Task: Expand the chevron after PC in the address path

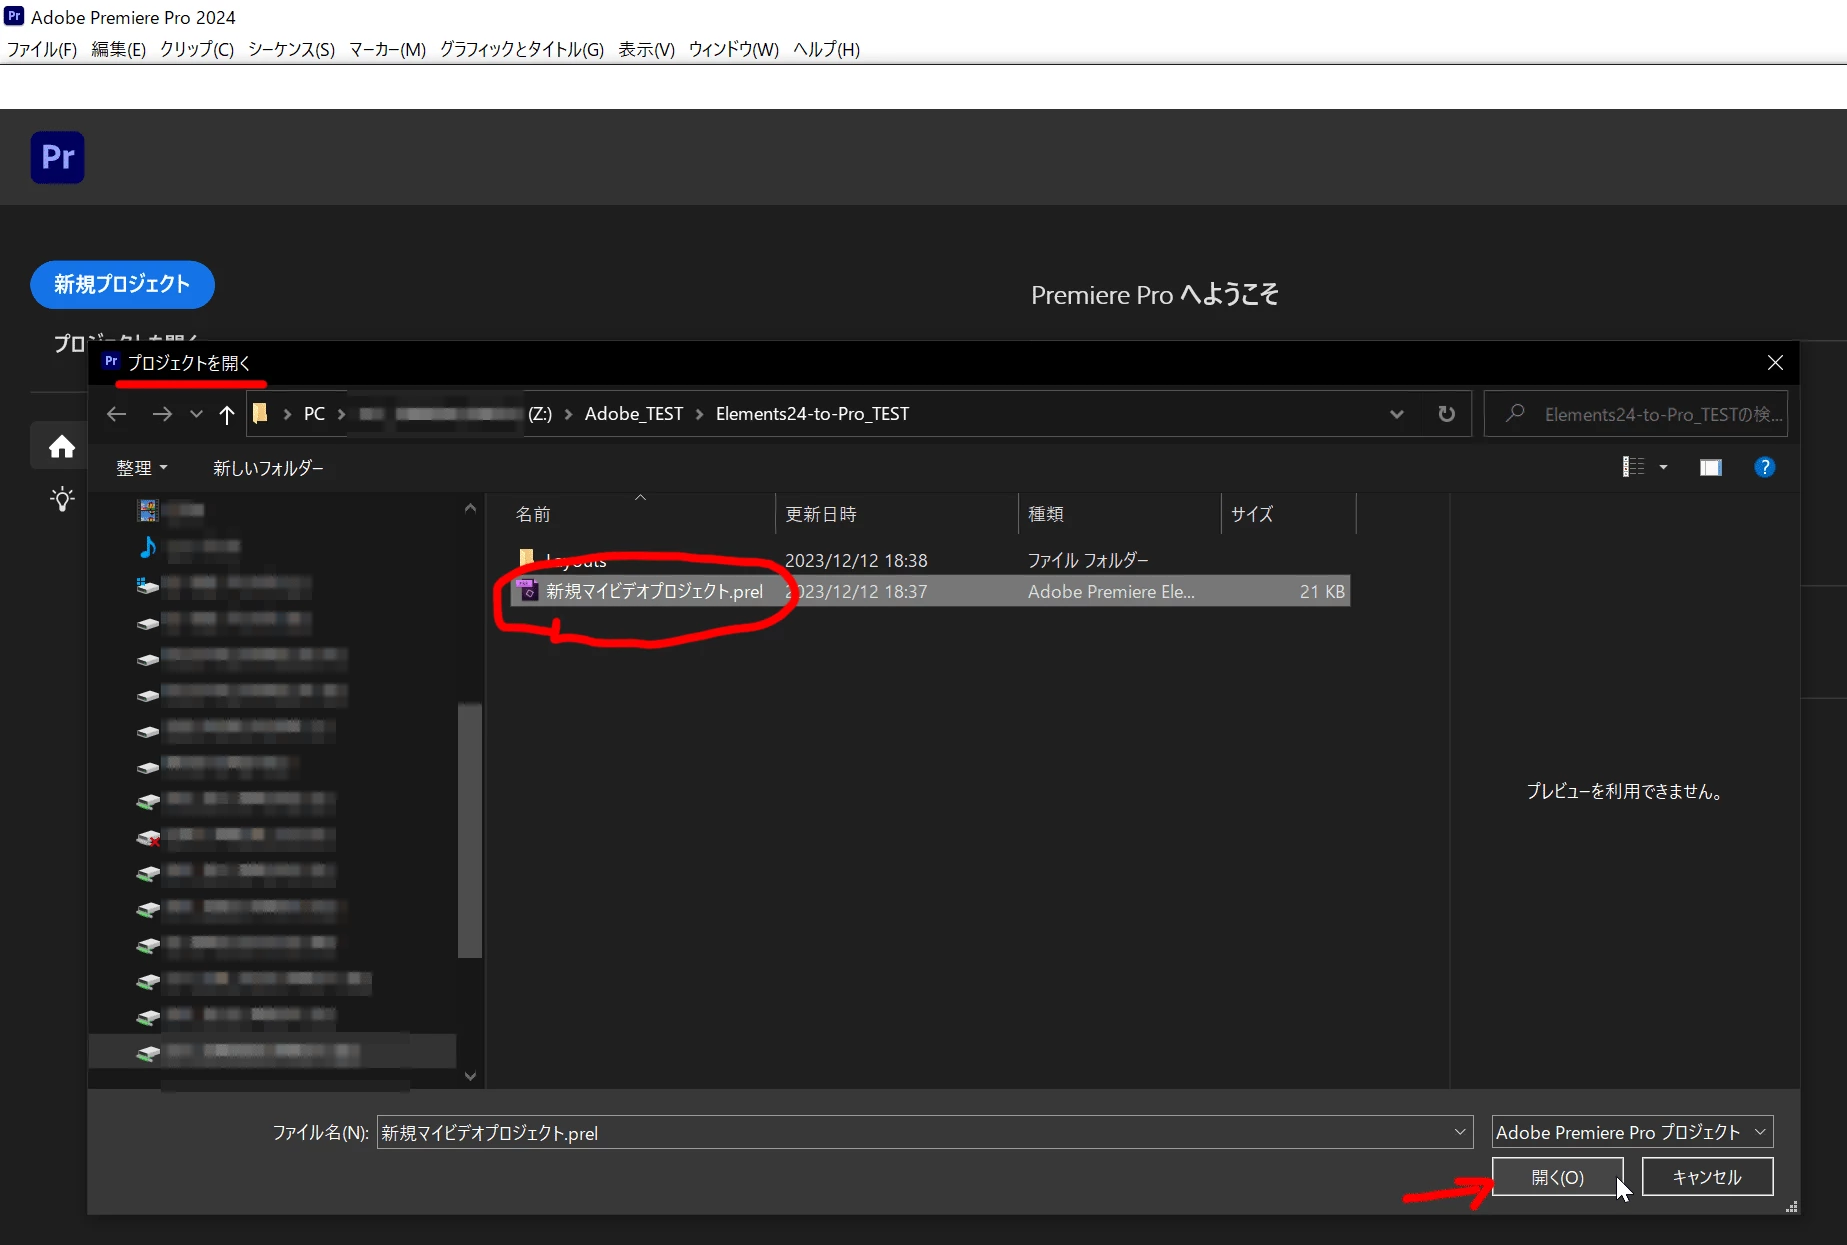Action: tap(341, 414)
